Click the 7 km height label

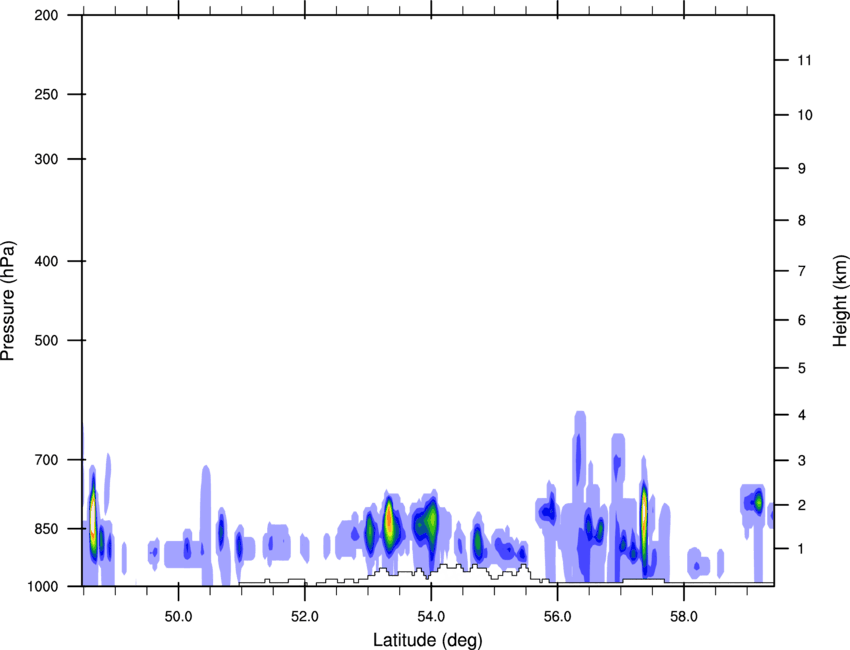[x=802, y=271]
